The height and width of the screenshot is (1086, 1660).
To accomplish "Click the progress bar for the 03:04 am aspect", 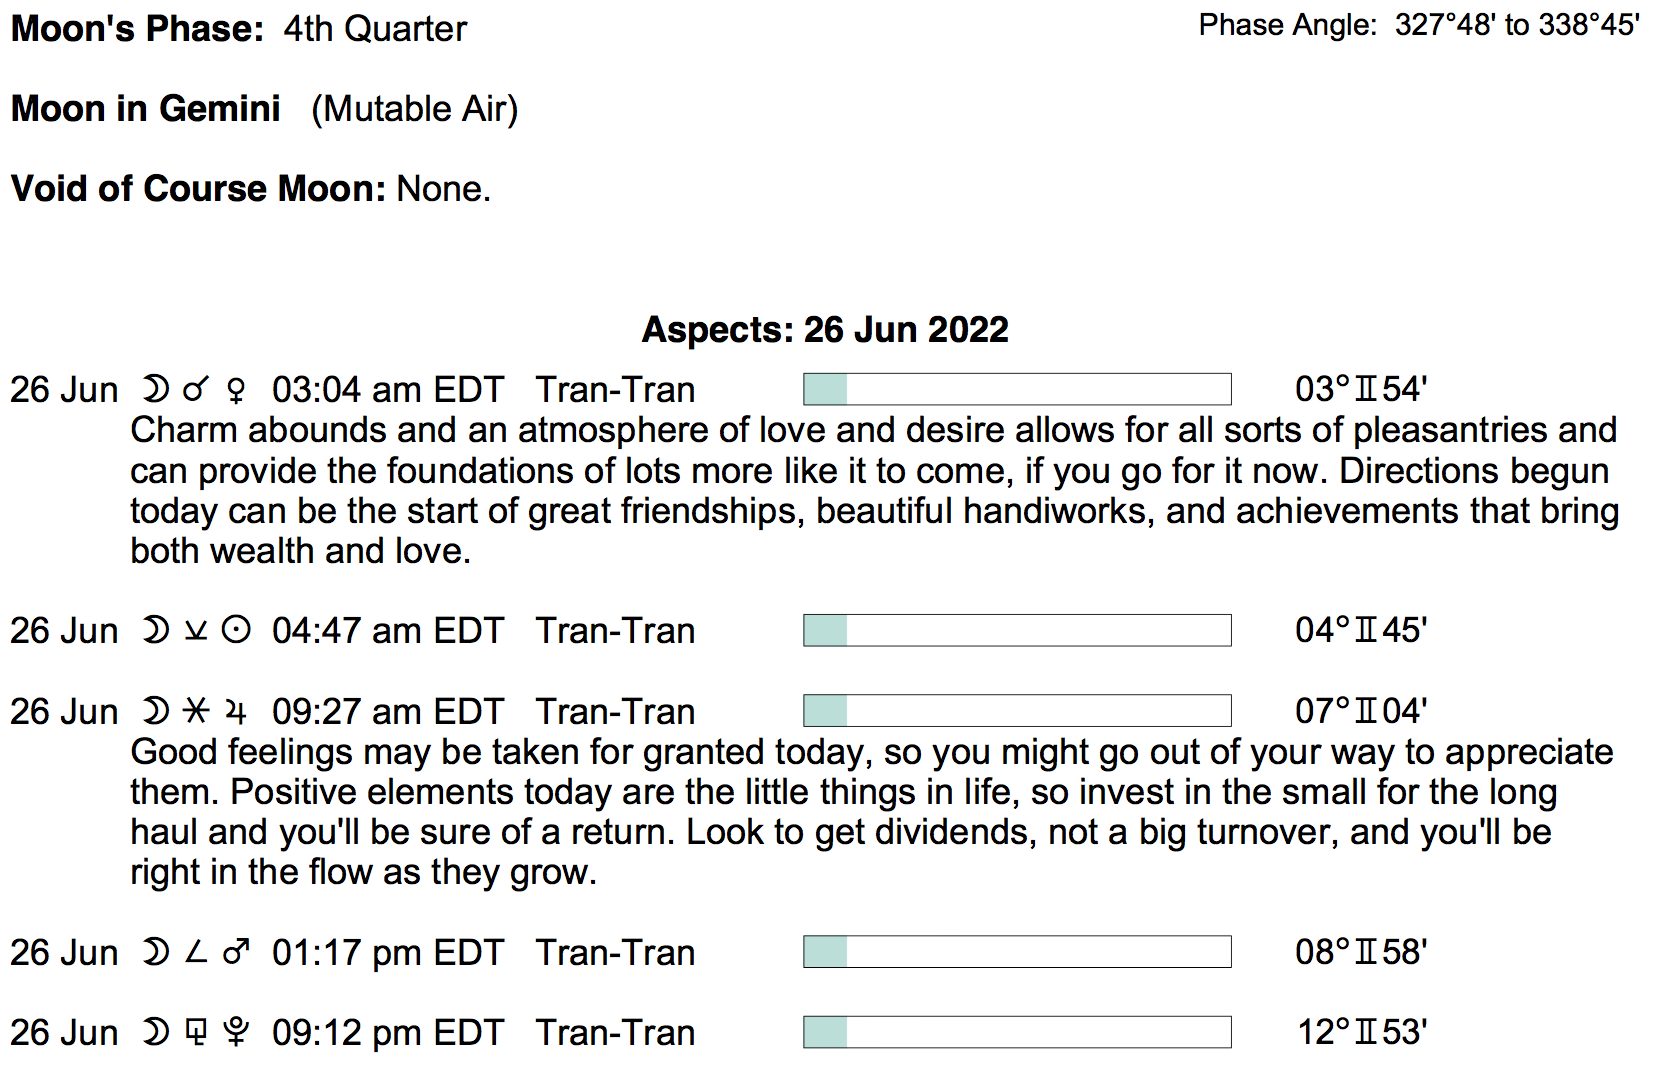I will [1016, 389].
